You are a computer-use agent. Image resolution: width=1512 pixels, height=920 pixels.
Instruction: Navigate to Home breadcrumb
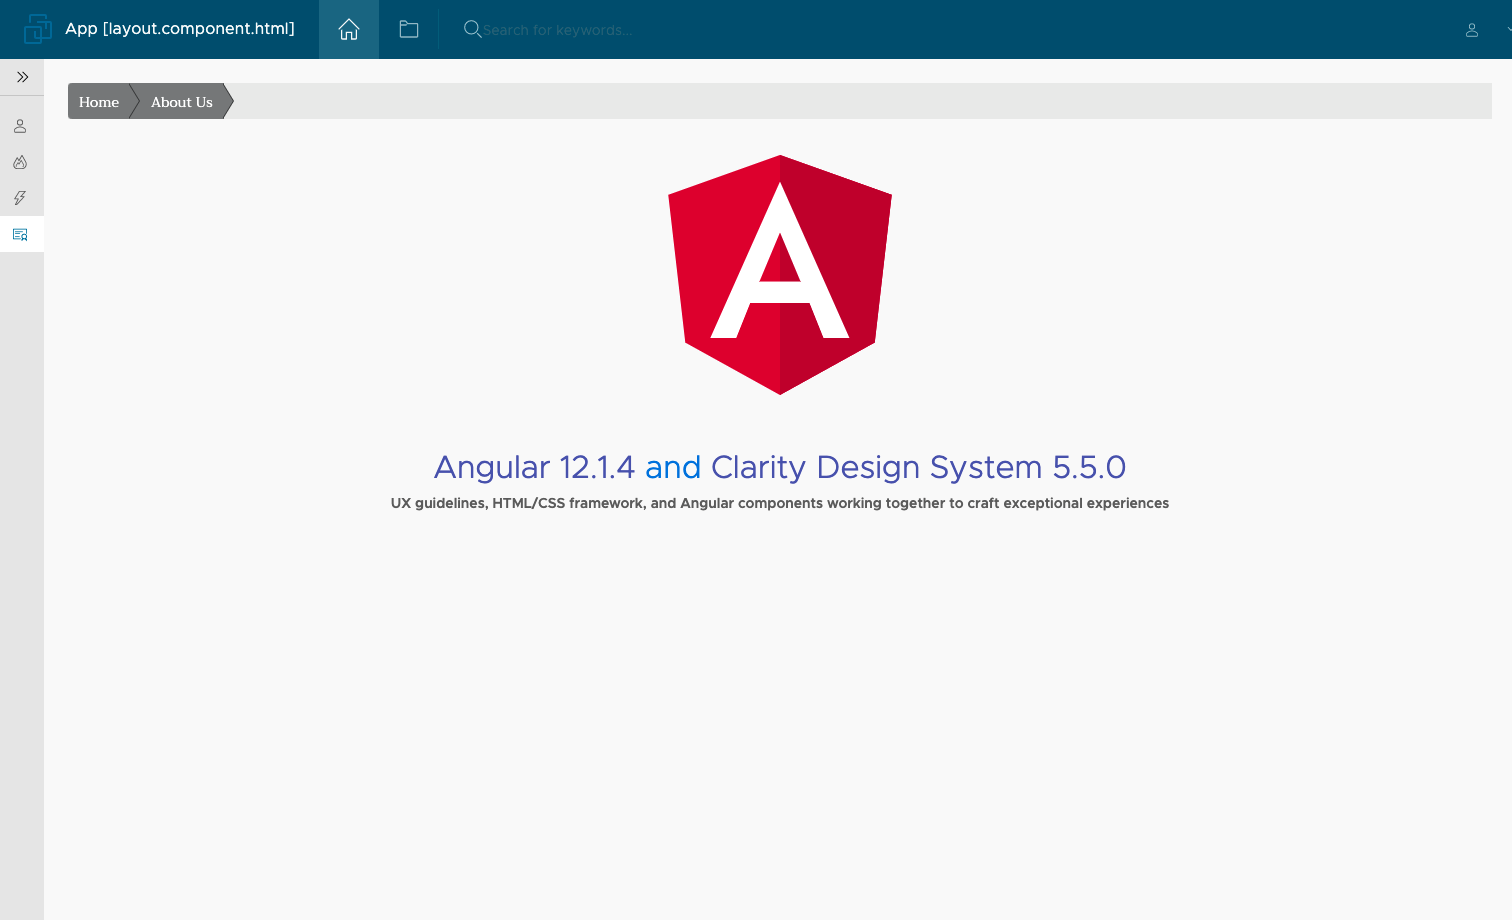coord(99,102)
